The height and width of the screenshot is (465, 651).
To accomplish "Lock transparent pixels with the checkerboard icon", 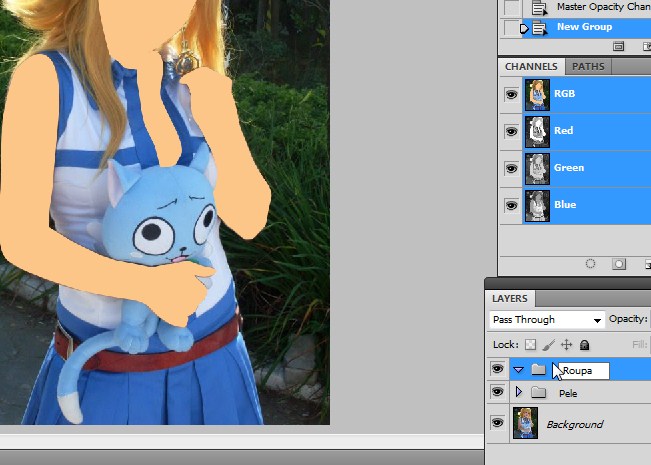I will [530, 345].
